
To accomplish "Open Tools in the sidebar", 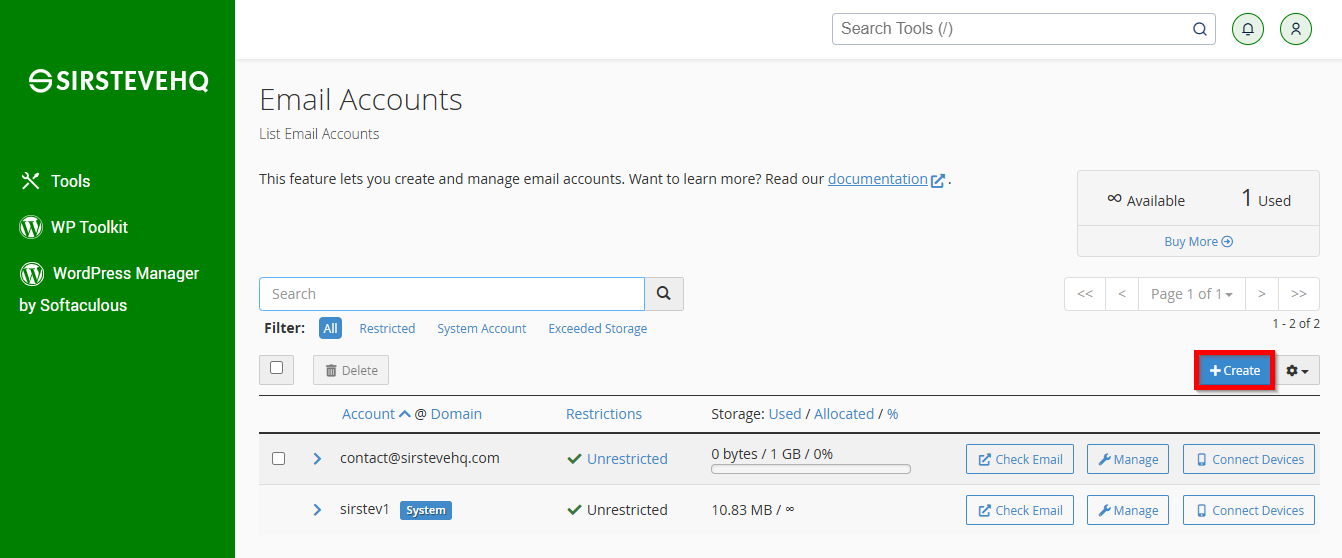I will tap(56, 181).
